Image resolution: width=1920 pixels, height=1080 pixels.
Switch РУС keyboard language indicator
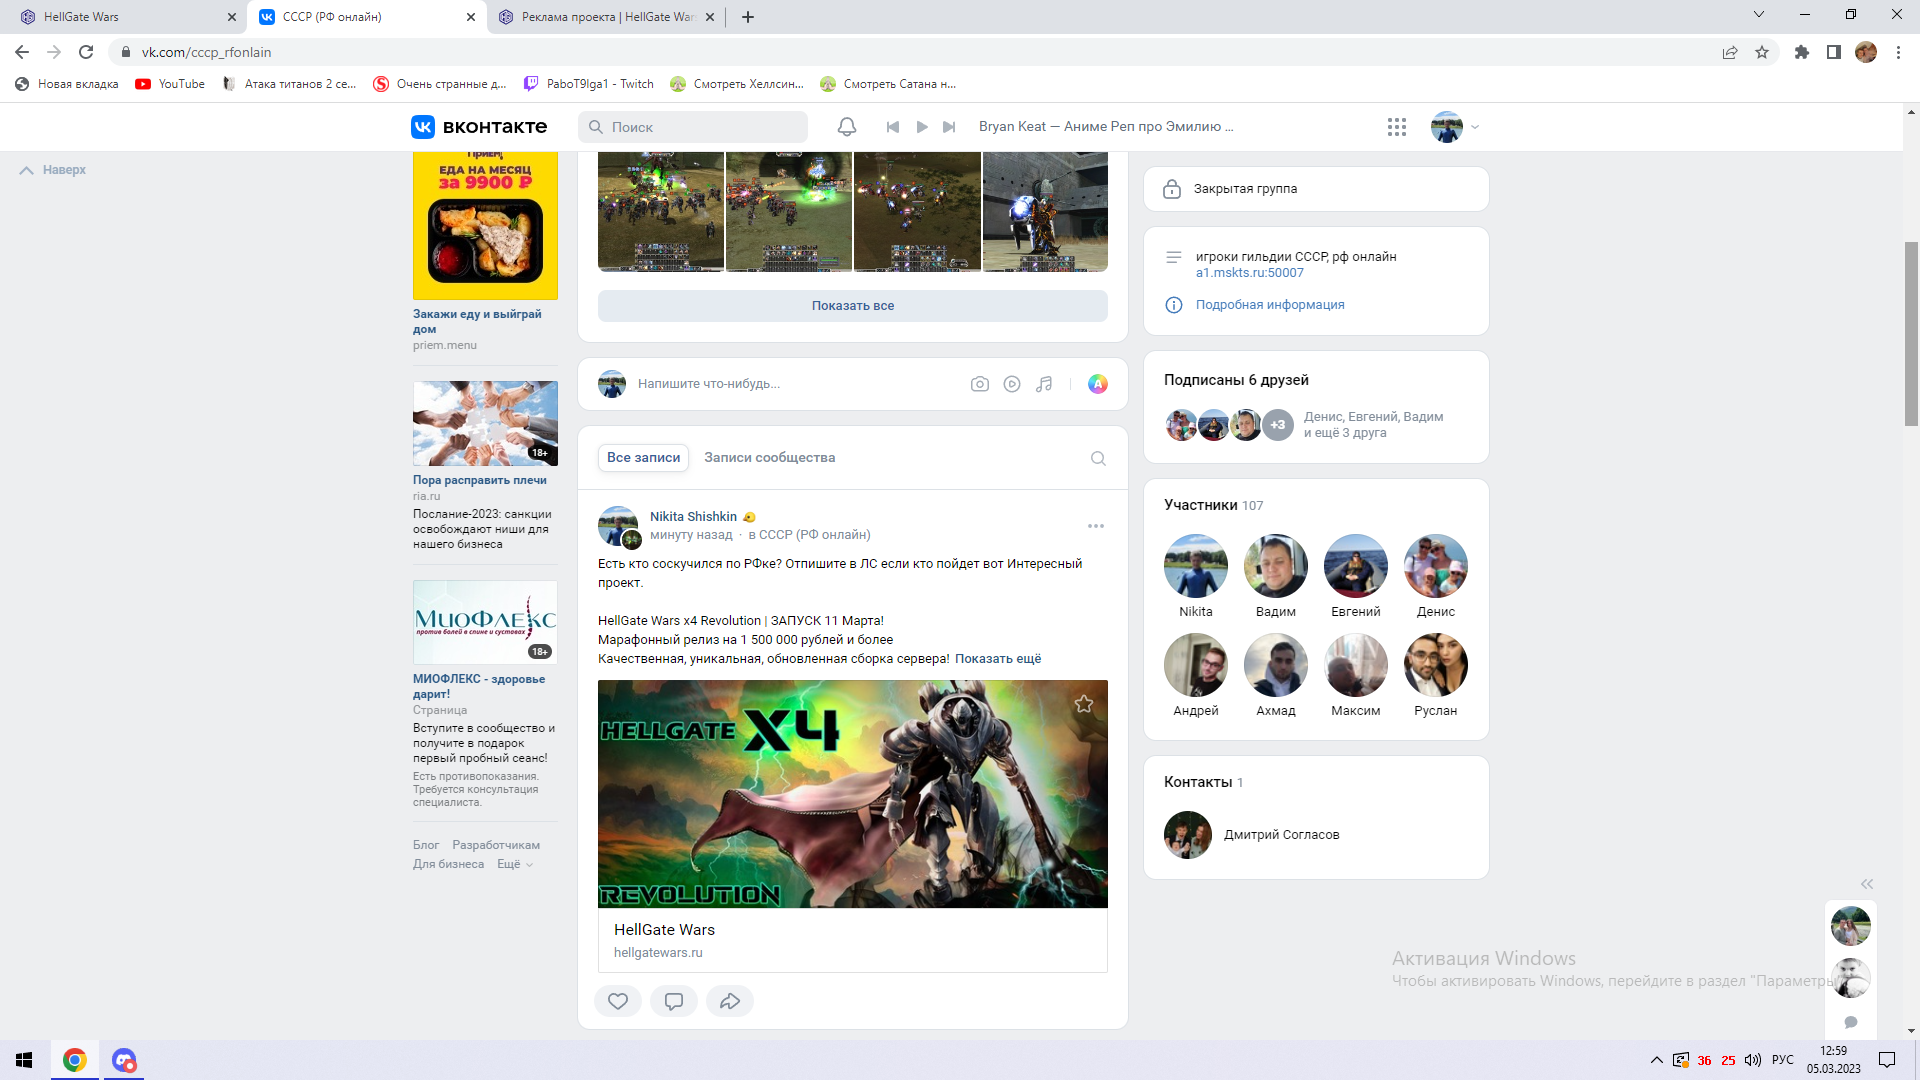click(1783, 1060)
